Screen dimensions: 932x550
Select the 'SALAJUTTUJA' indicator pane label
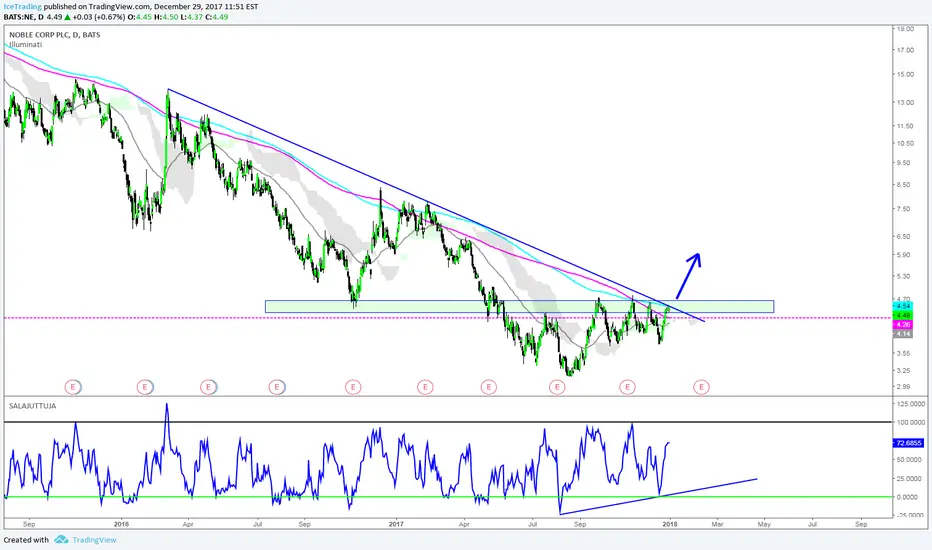[x=33, y=406]
